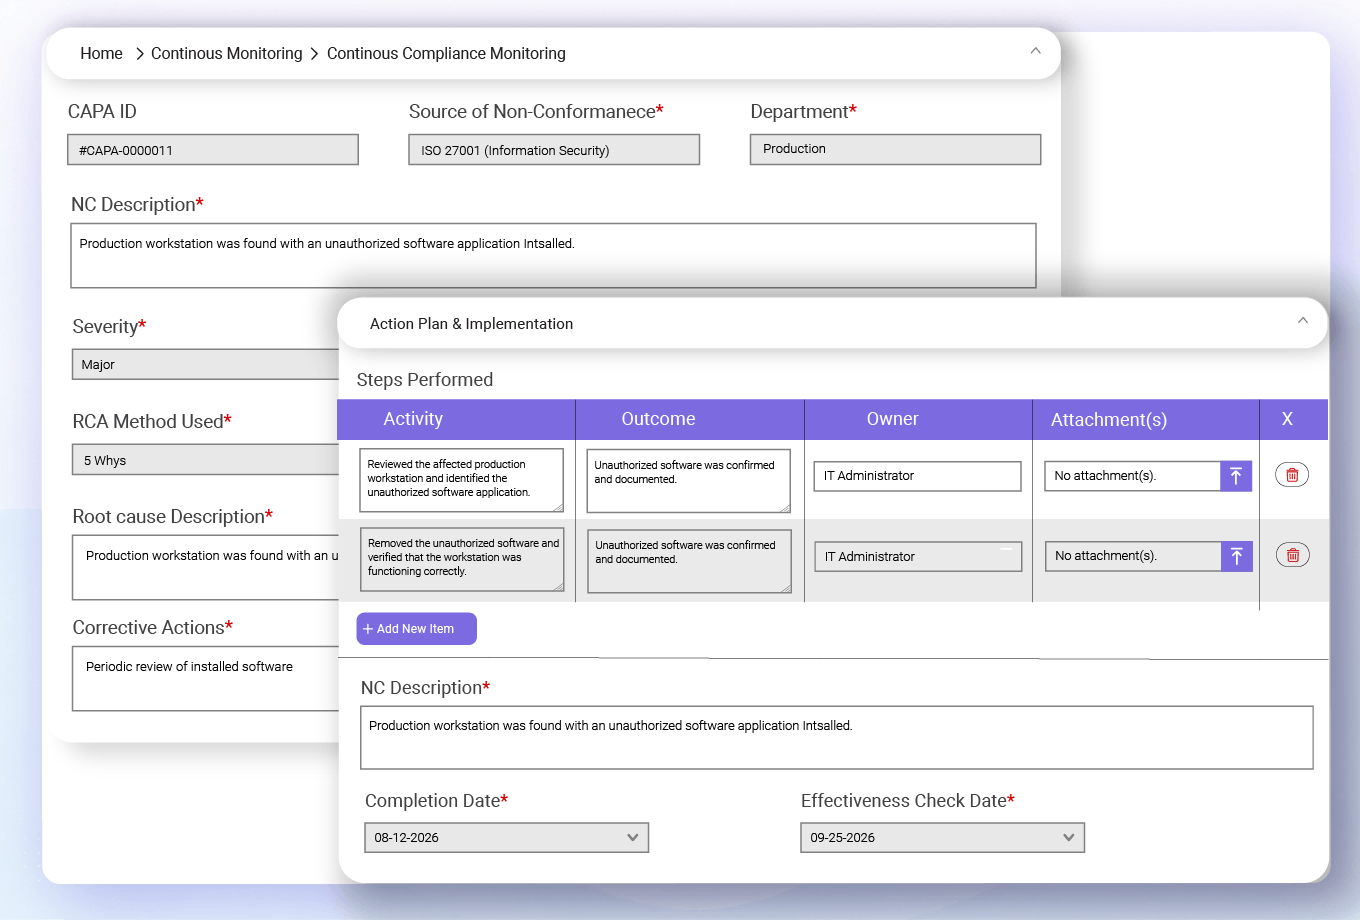Viewport: 1360px width, 920px height.
Task: Click the Department field showing Production
Action: (x=895, y=149)
